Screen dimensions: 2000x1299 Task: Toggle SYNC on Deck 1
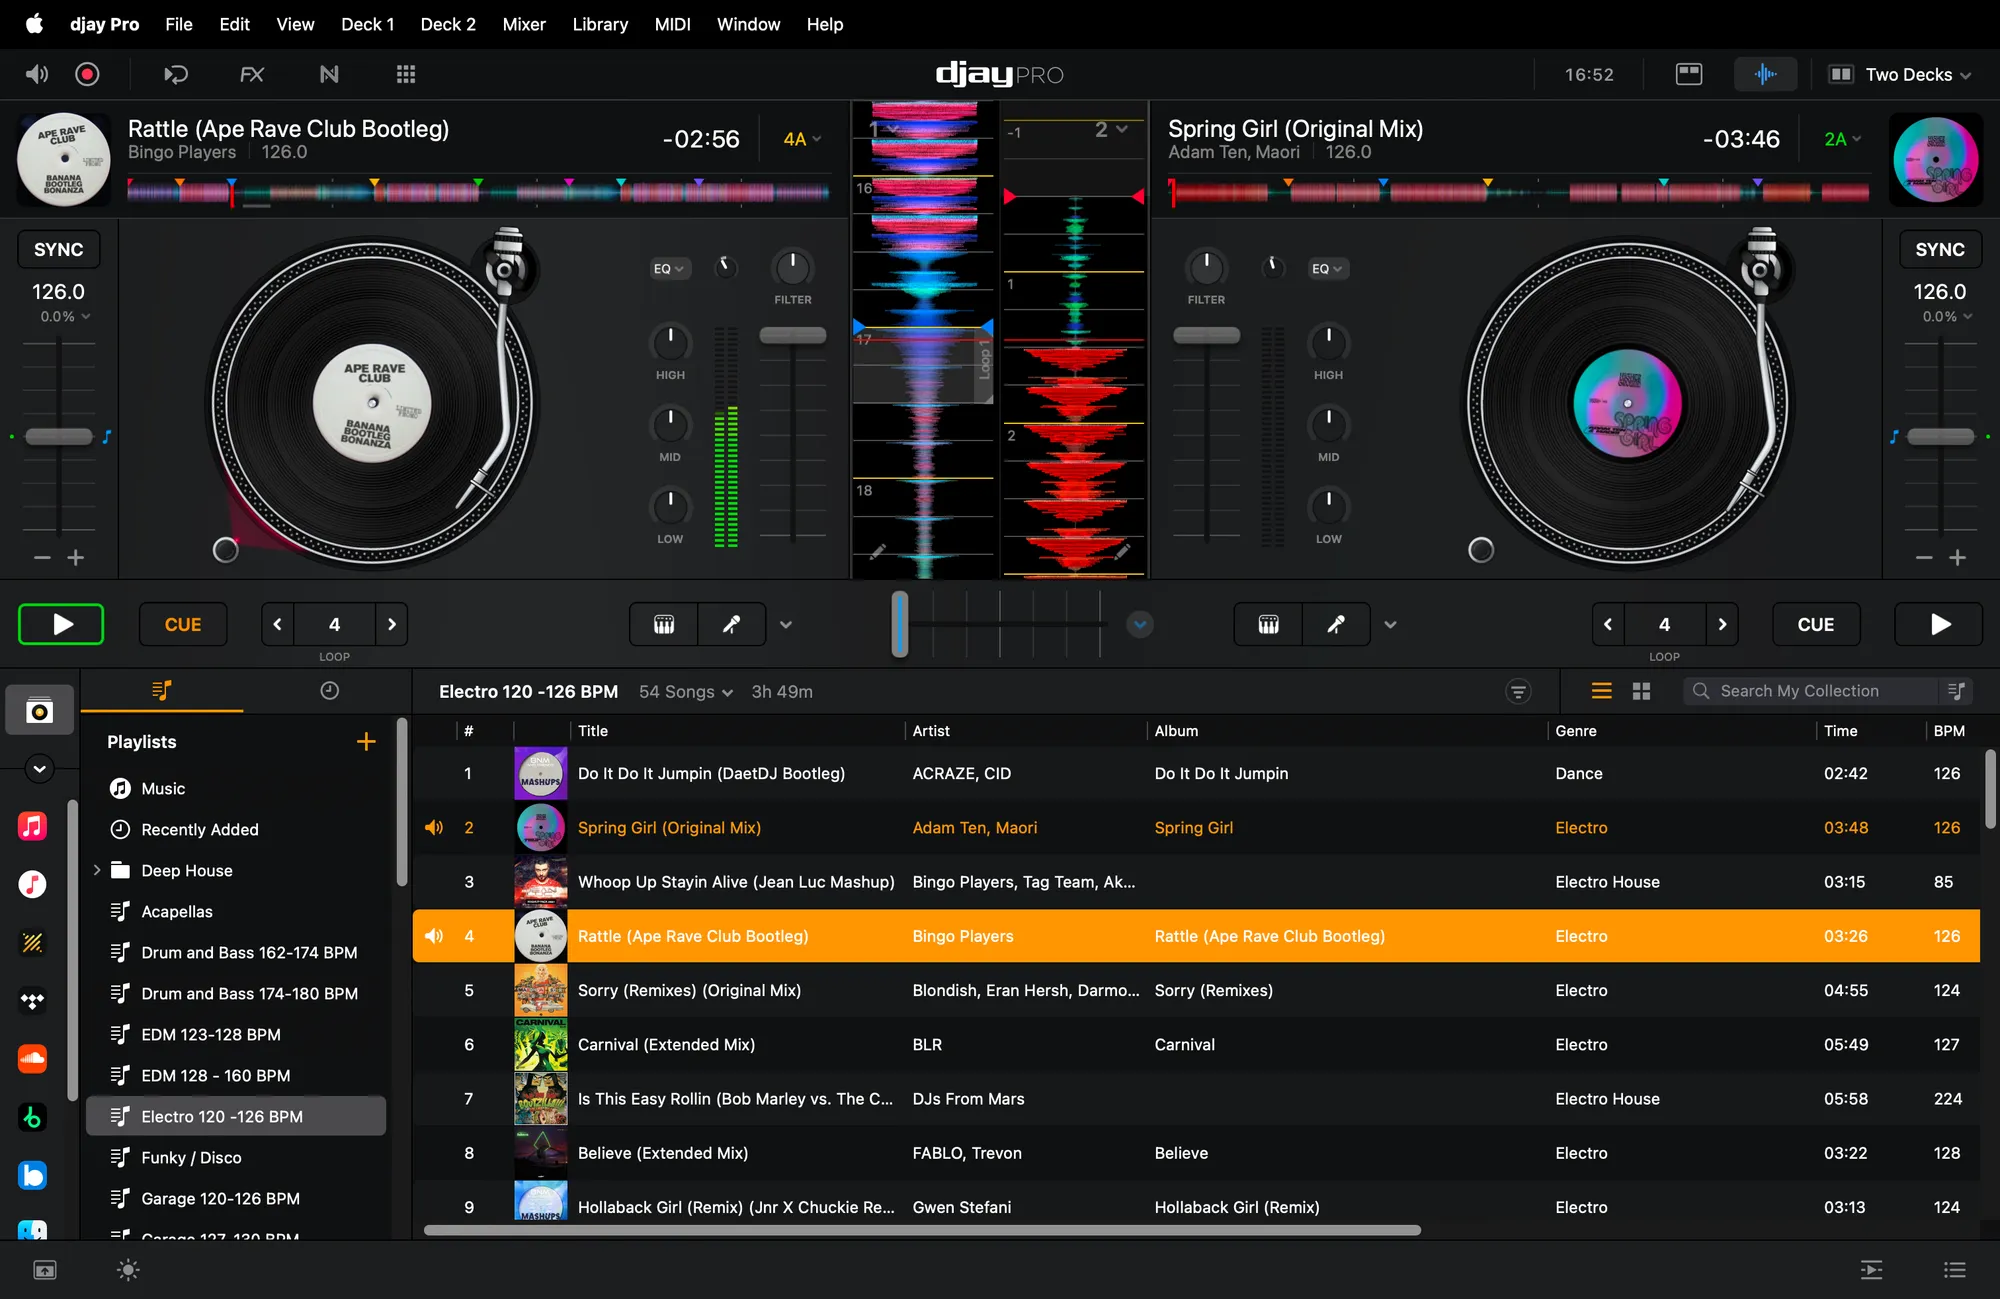58,249
